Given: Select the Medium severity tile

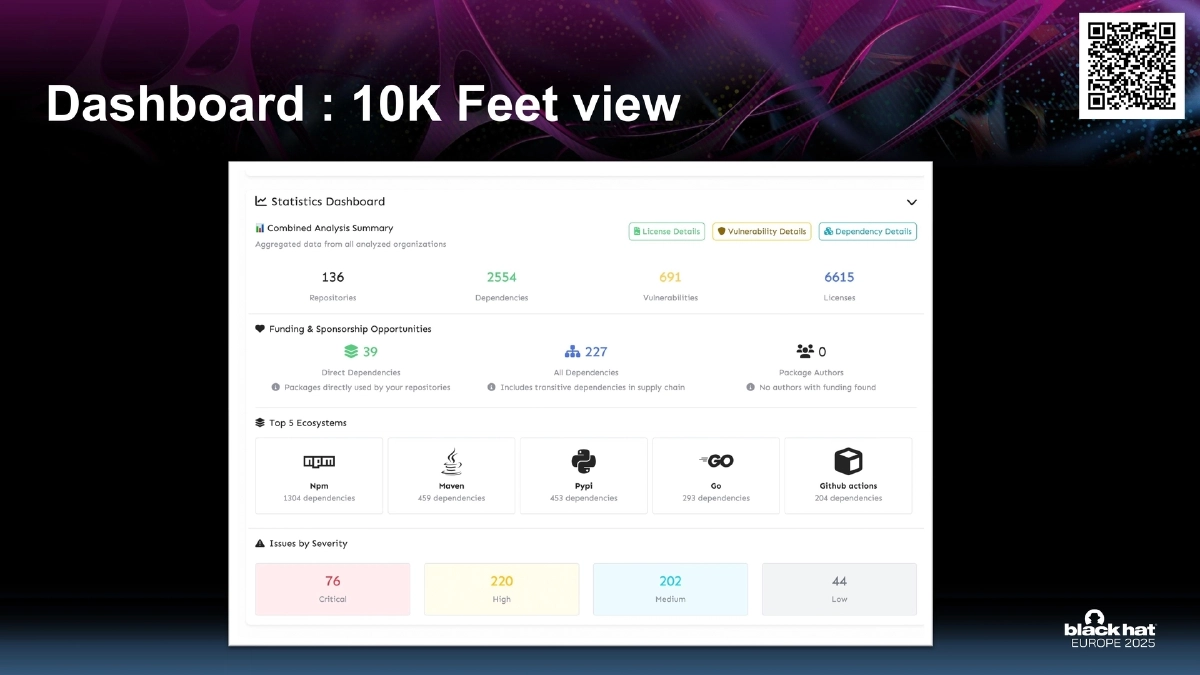Looking at the screenshot, I should [x=670, y=589].
